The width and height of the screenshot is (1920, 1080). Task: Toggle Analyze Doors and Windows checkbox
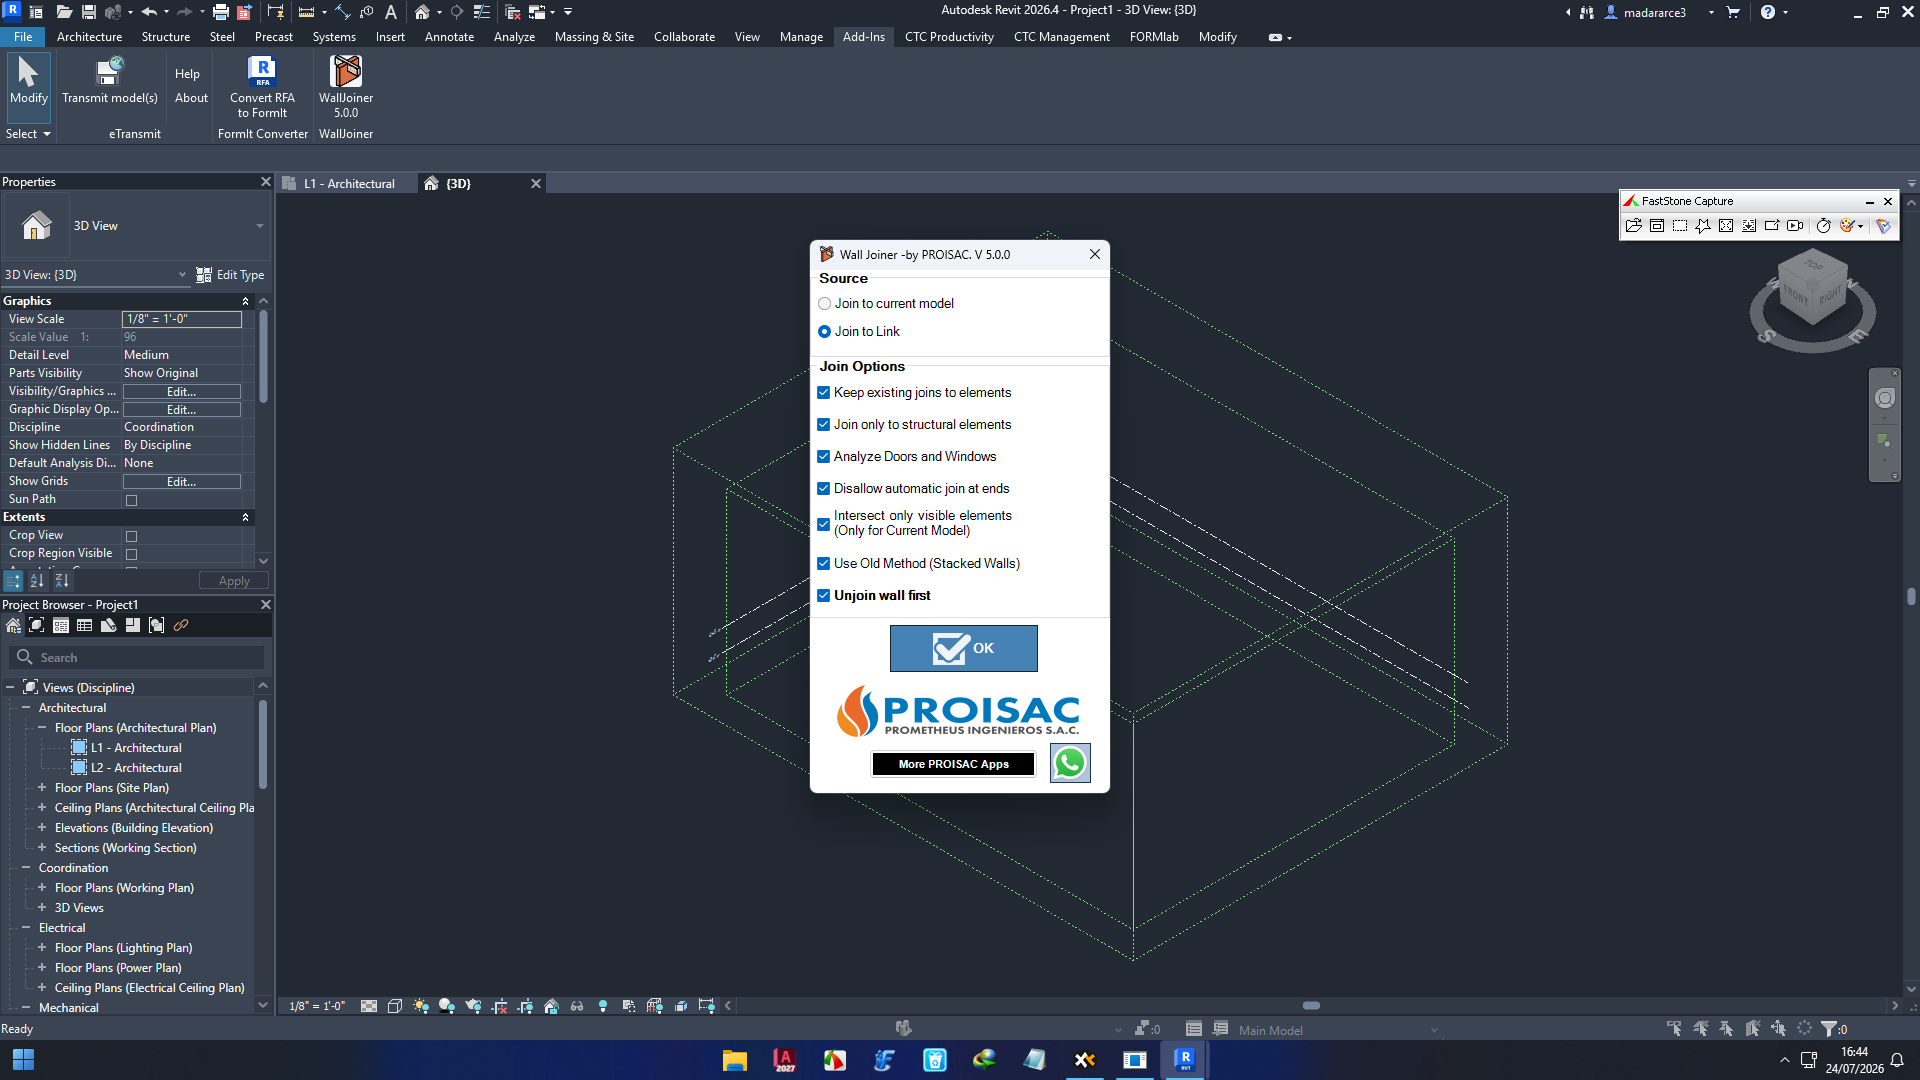click(824, 457)
